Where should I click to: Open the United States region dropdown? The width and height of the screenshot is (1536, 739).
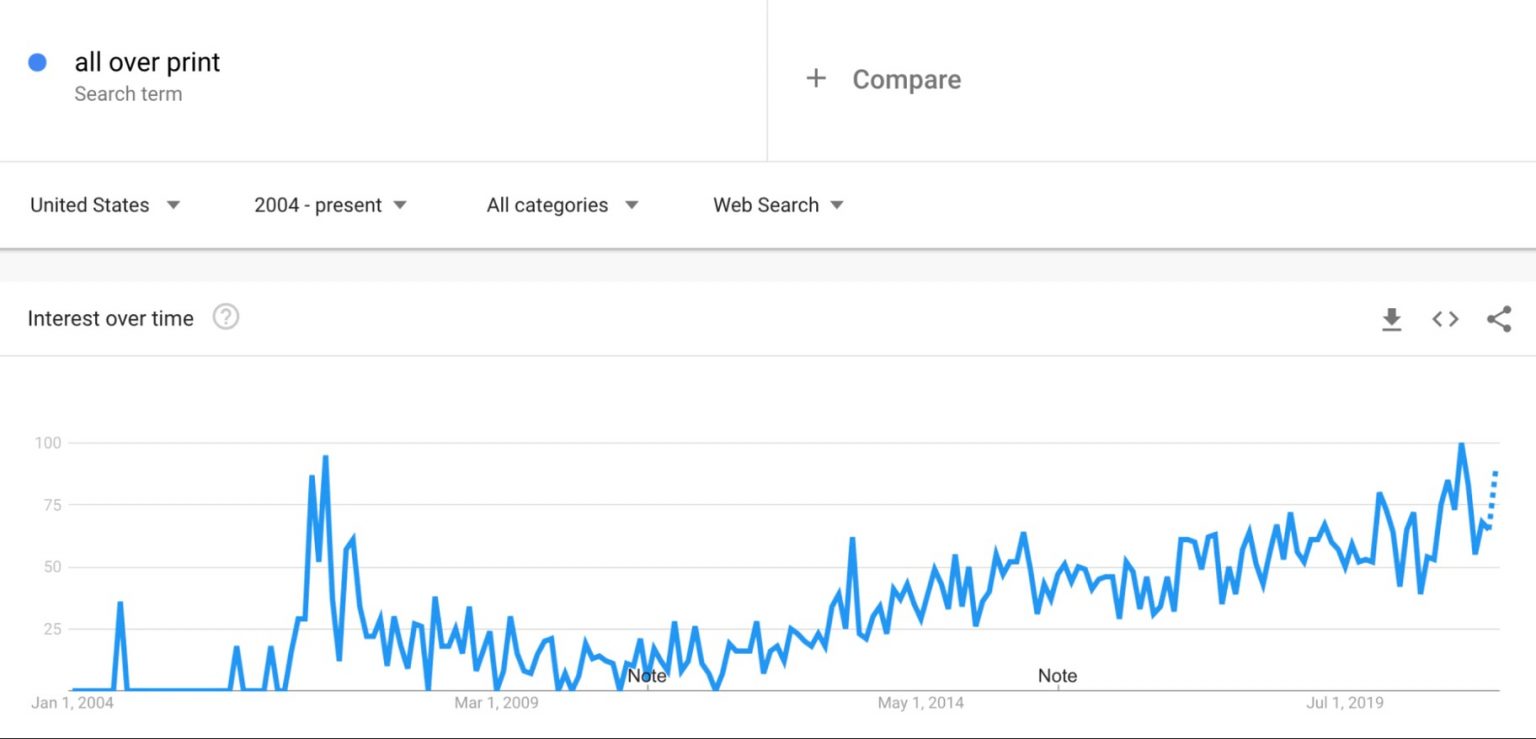click(105, 205)
